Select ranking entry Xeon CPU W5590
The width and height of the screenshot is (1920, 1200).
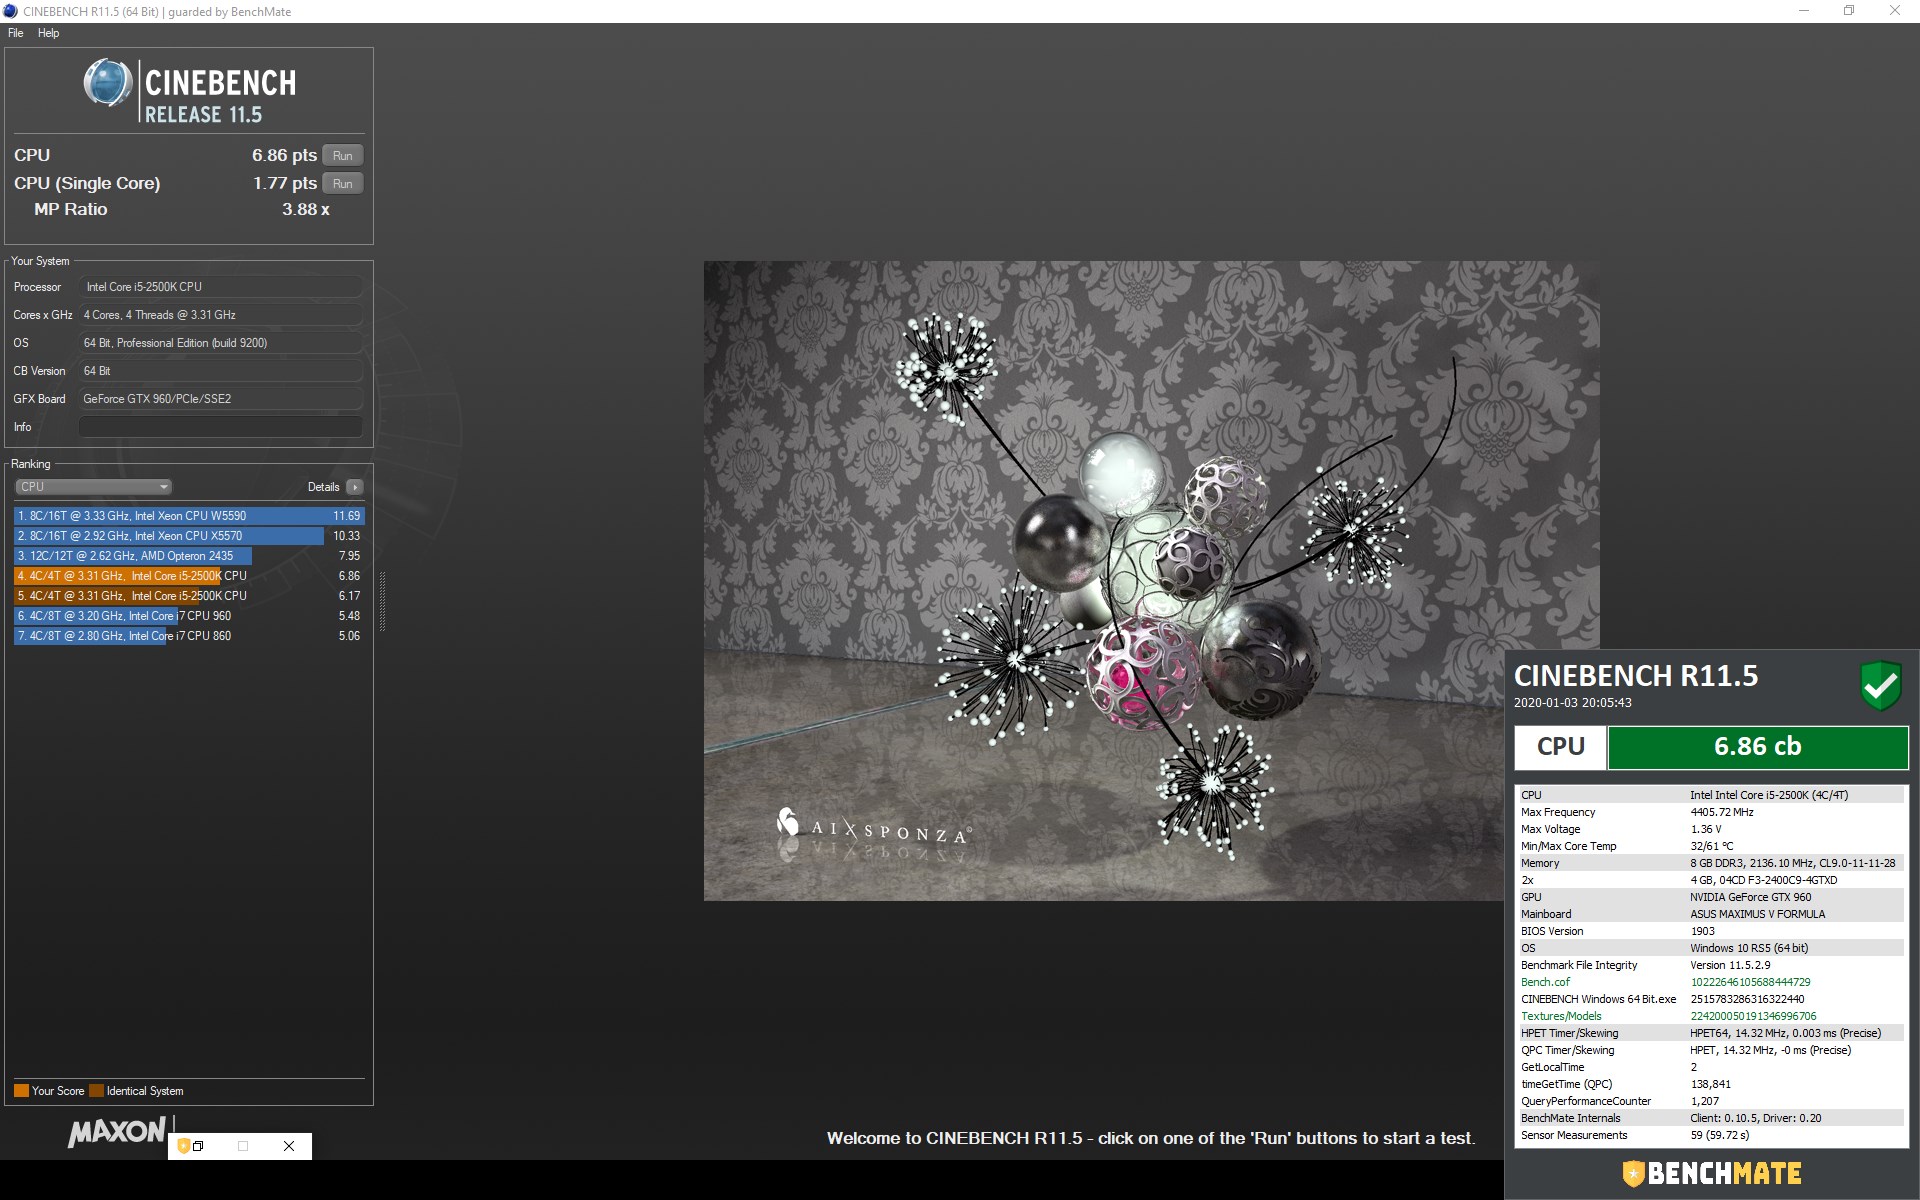pos(189,516)
